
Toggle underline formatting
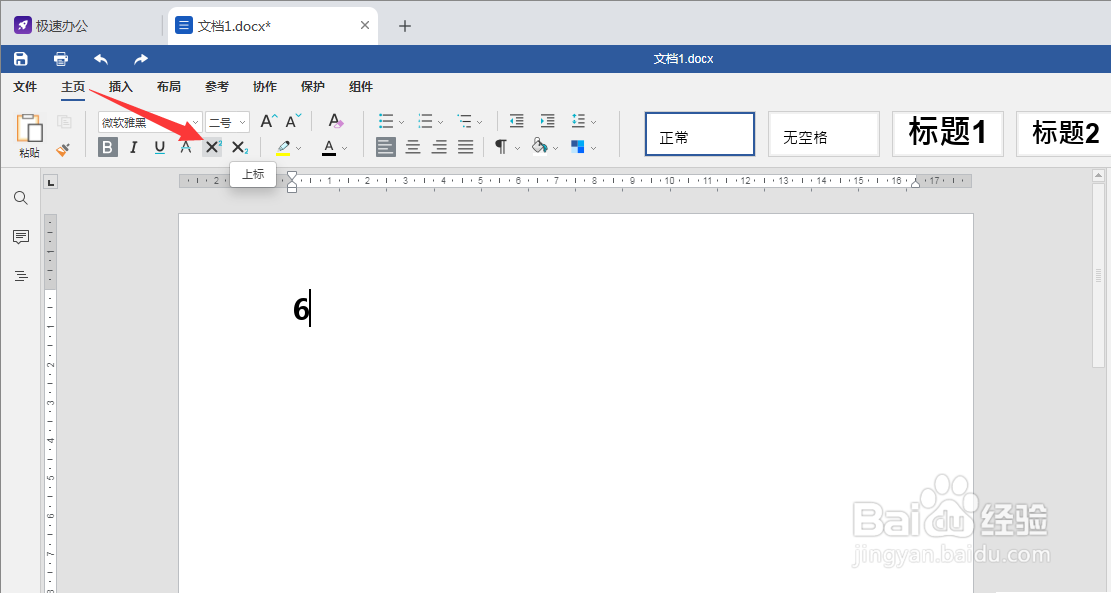(159, 147)
